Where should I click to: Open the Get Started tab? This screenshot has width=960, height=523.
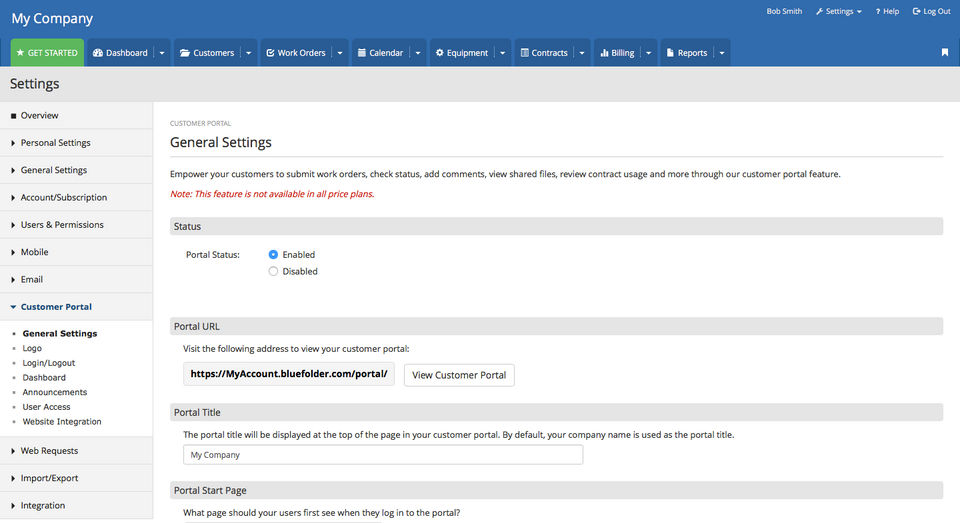(47, 53)
